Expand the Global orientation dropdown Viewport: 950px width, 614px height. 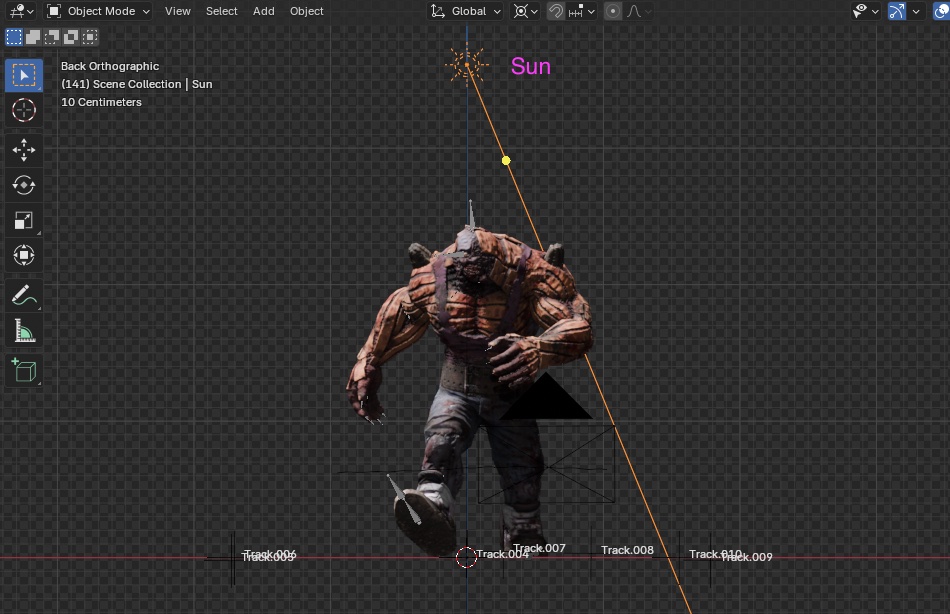pos(465,11)
